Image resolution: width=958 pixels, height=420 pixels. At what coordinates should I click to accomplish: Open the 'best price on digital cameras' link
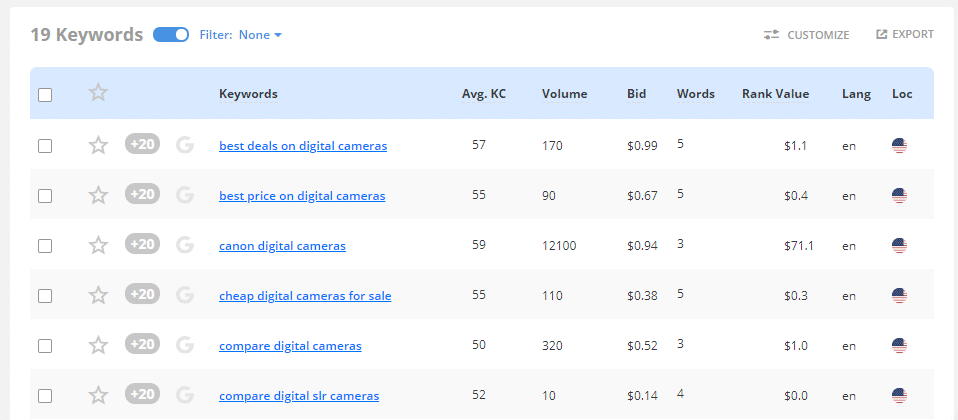tap(302, 196)
